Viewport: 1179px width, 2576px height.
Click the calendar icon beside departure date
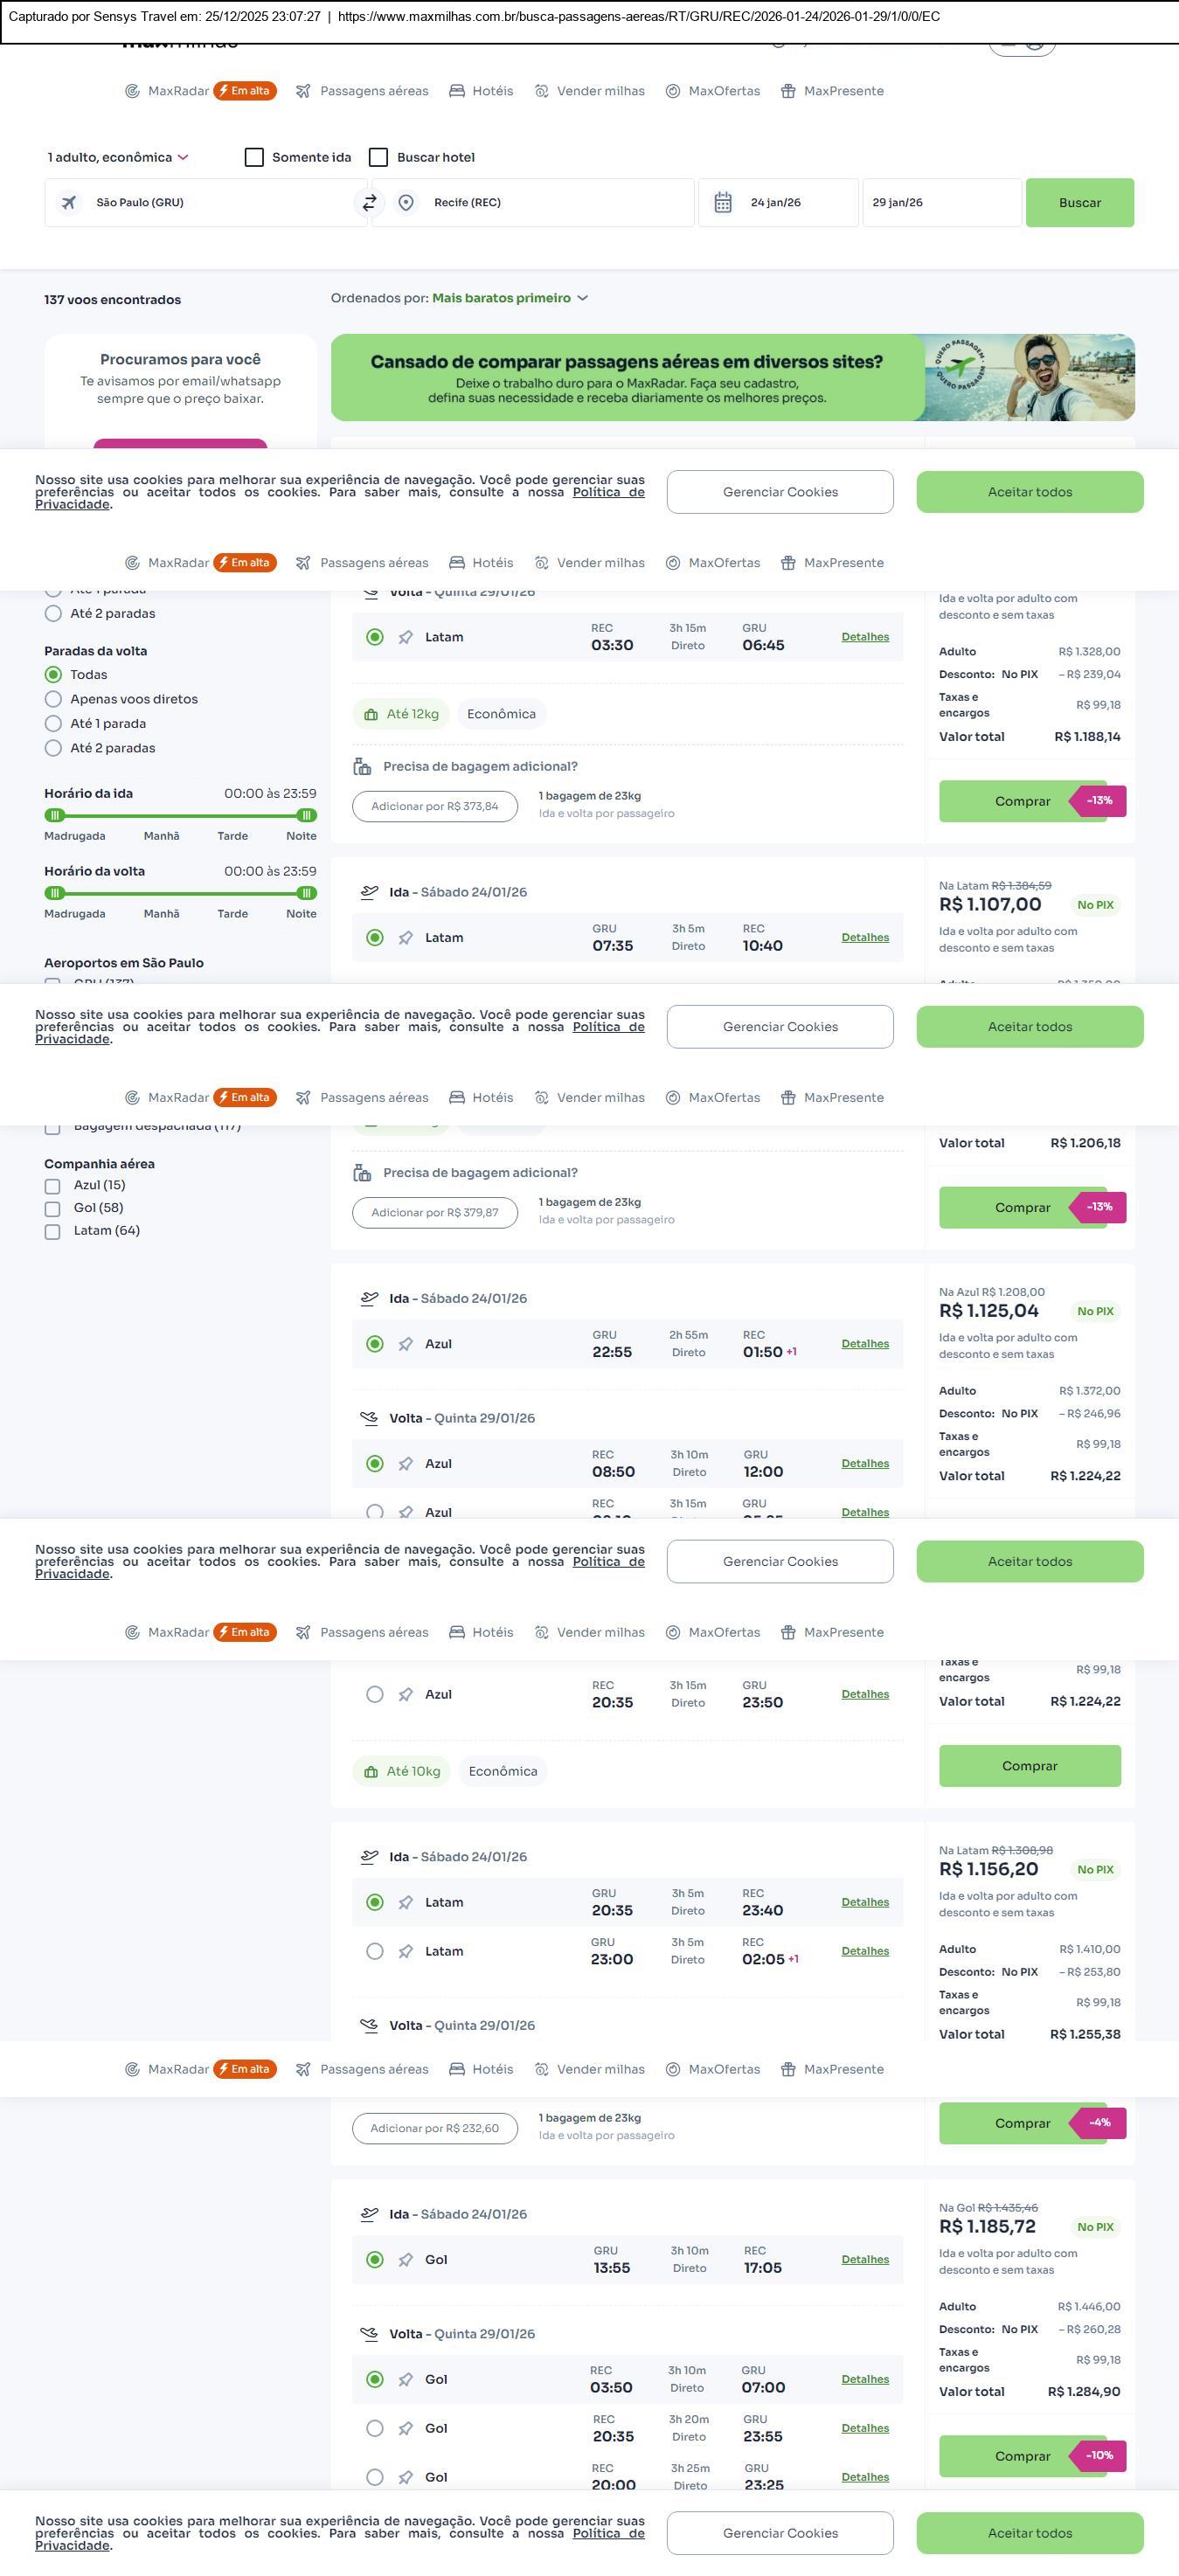coord(723,203)
